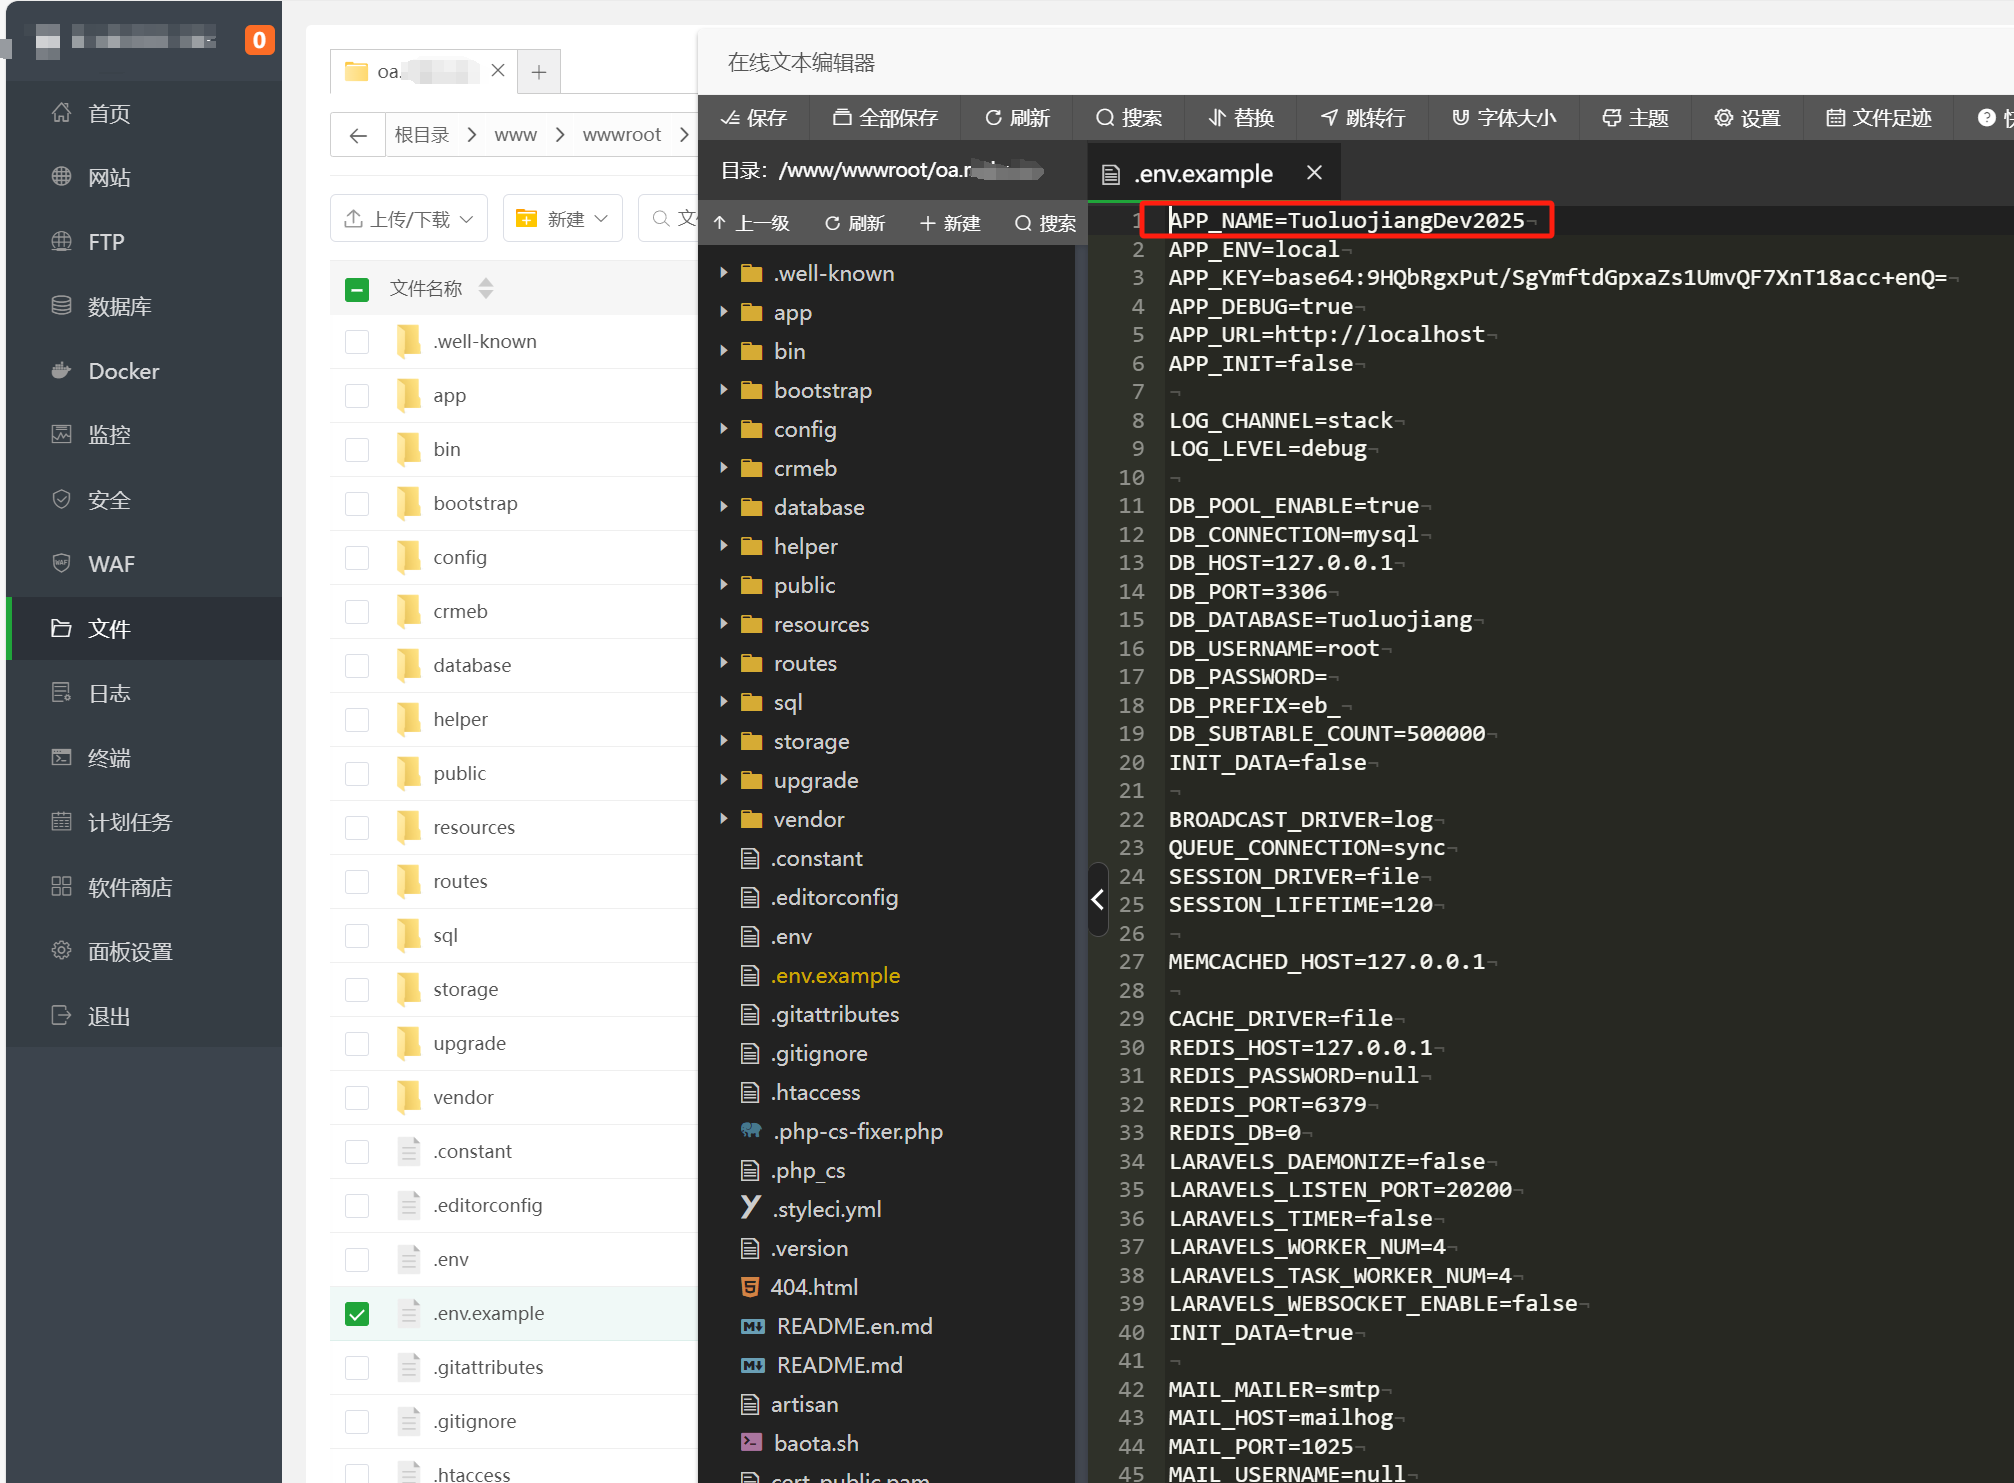2014x1483 pixels.
Task: Check the vendor folder checkbox
Action: [x=357, y=1098]
